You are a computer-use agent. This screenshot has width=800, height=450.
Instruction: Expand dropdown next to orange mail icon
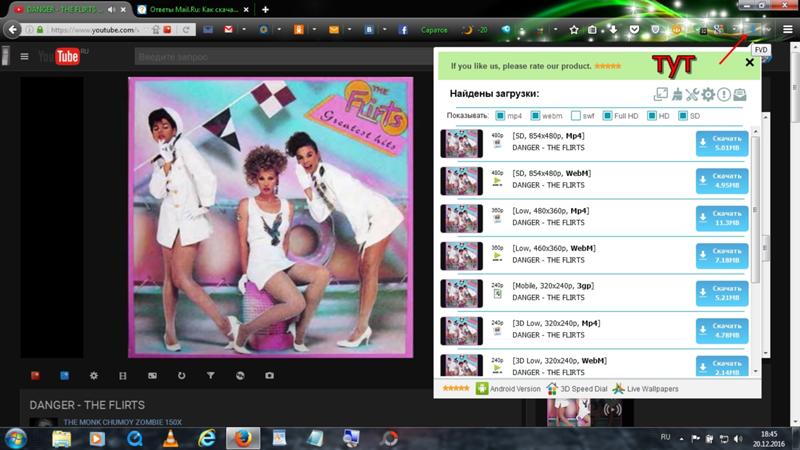tap(349, 30)
